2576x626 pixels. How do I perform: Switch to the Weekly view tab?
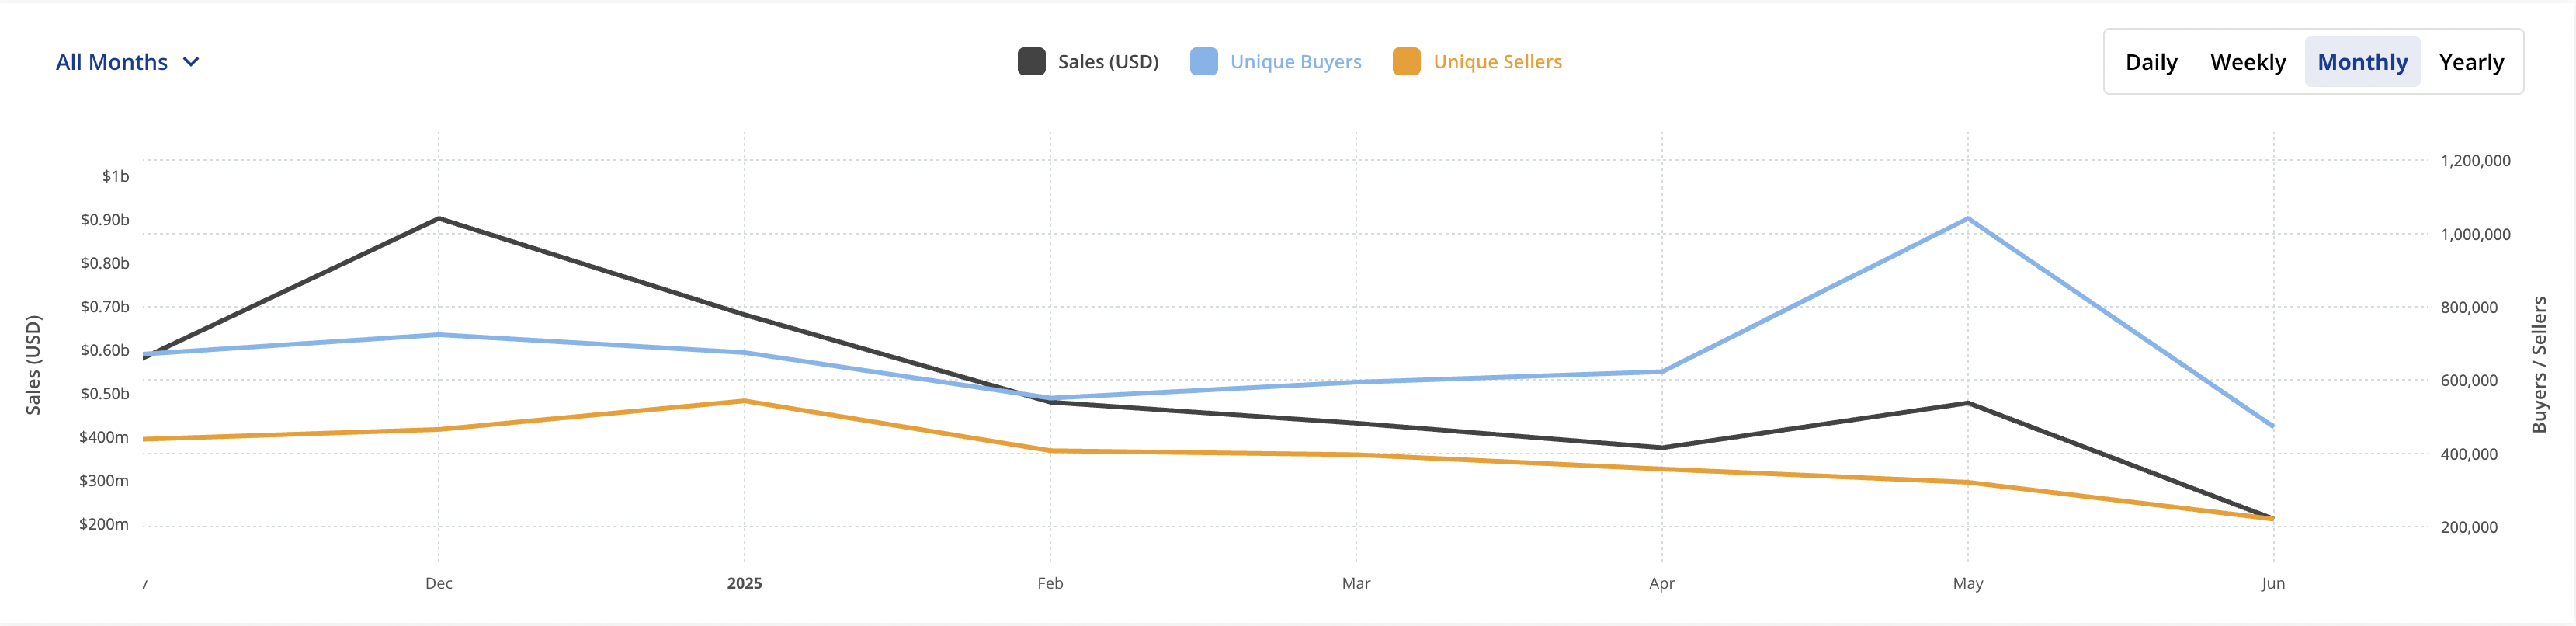coord(2248,61)
